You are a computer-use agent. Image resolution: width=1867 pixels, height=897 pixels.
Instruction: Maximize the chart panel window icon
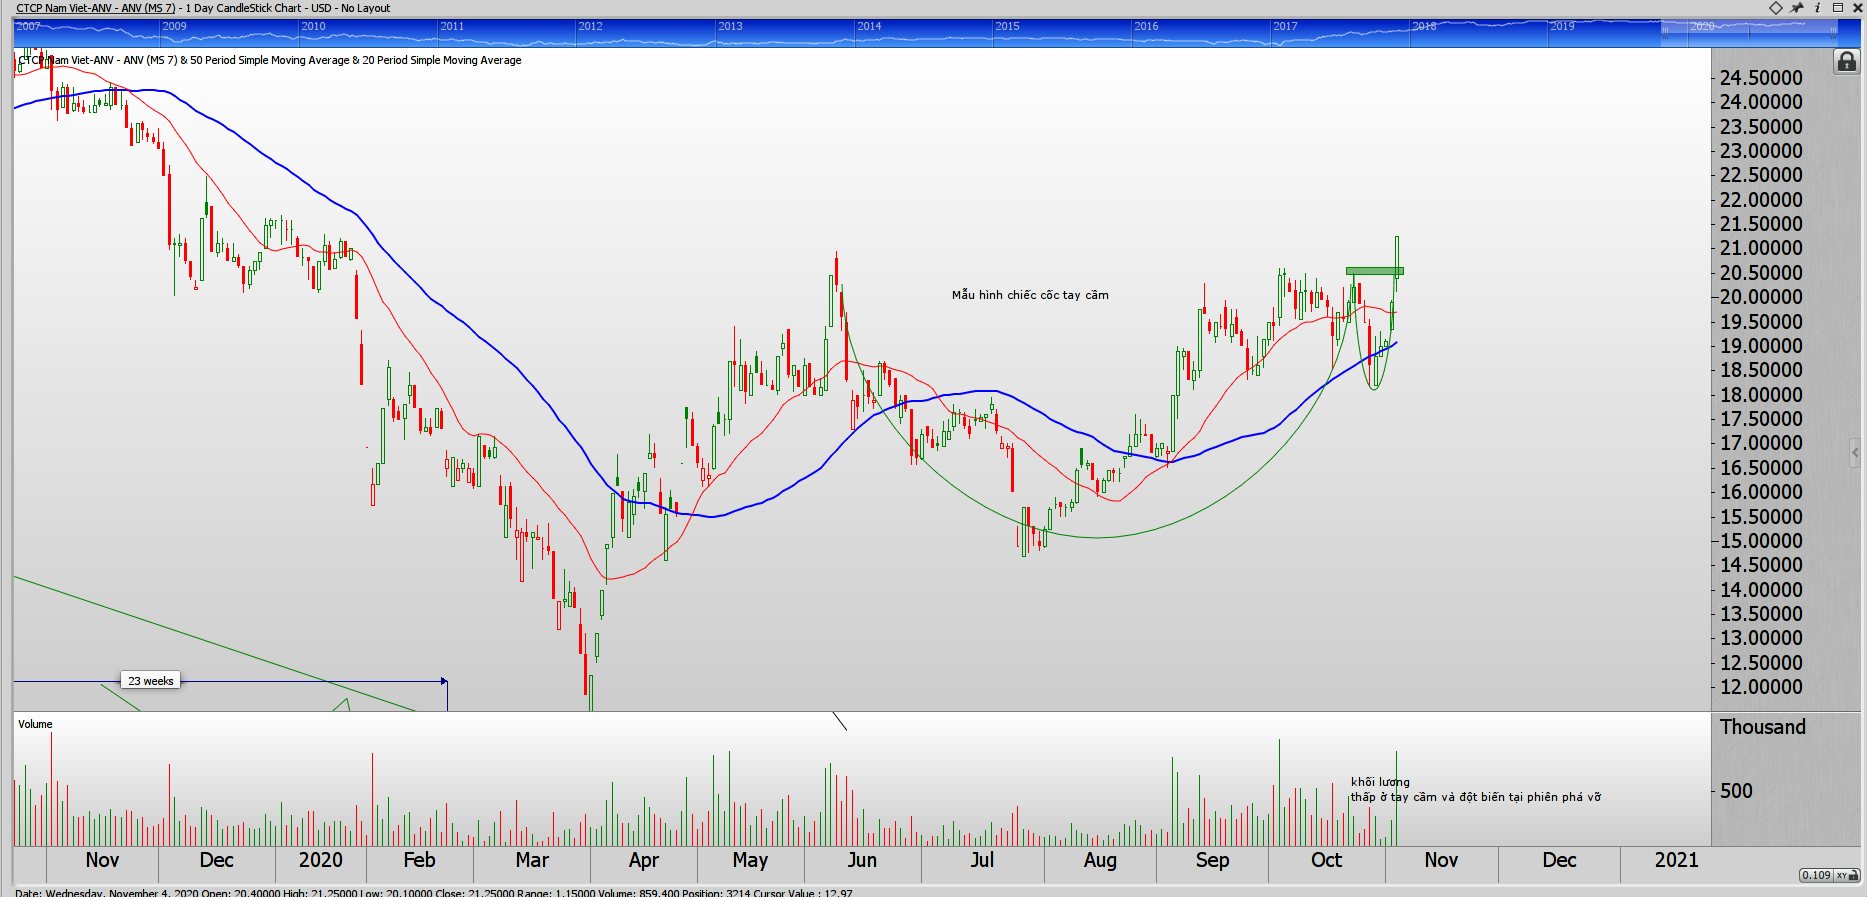(1838, 8)
